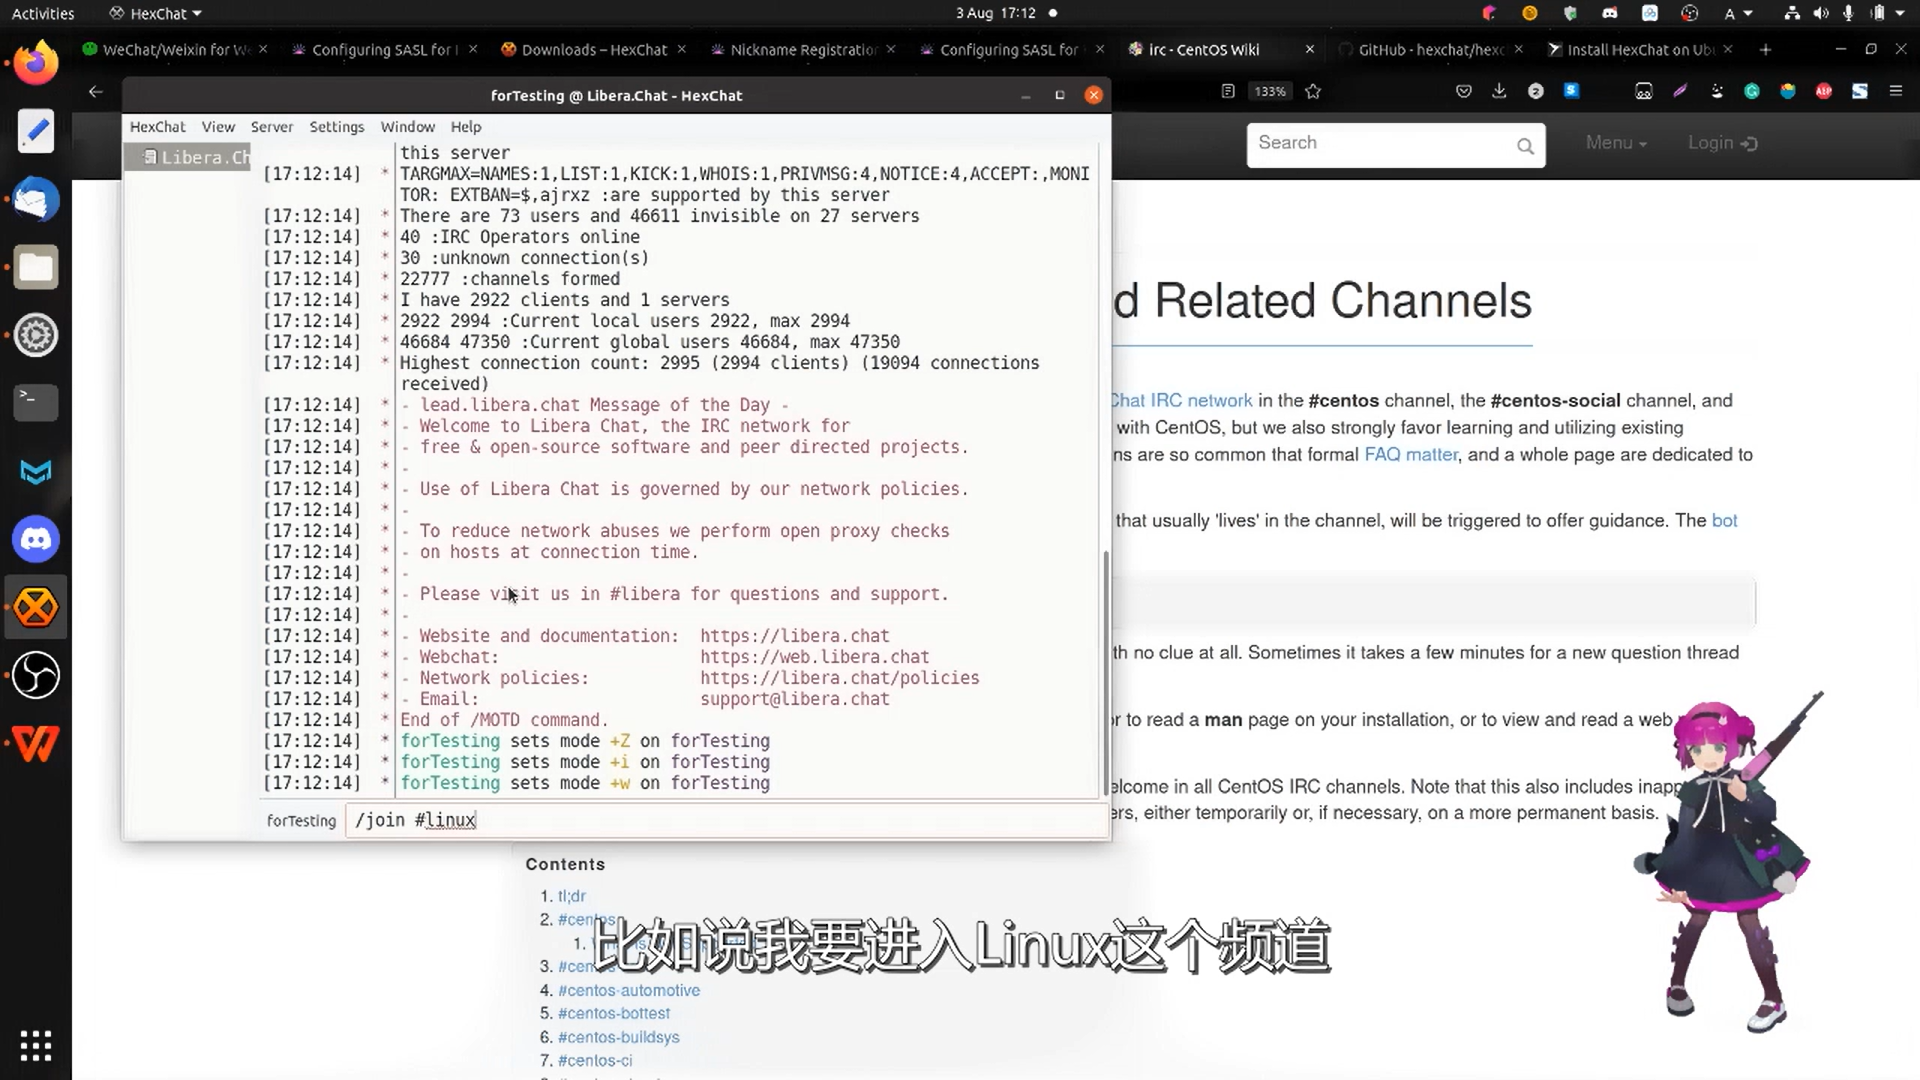Click the Pocket save icon
The height and width of the screenshot is (1080, 1920).
pyautogui.click(x=1464, y=91)
